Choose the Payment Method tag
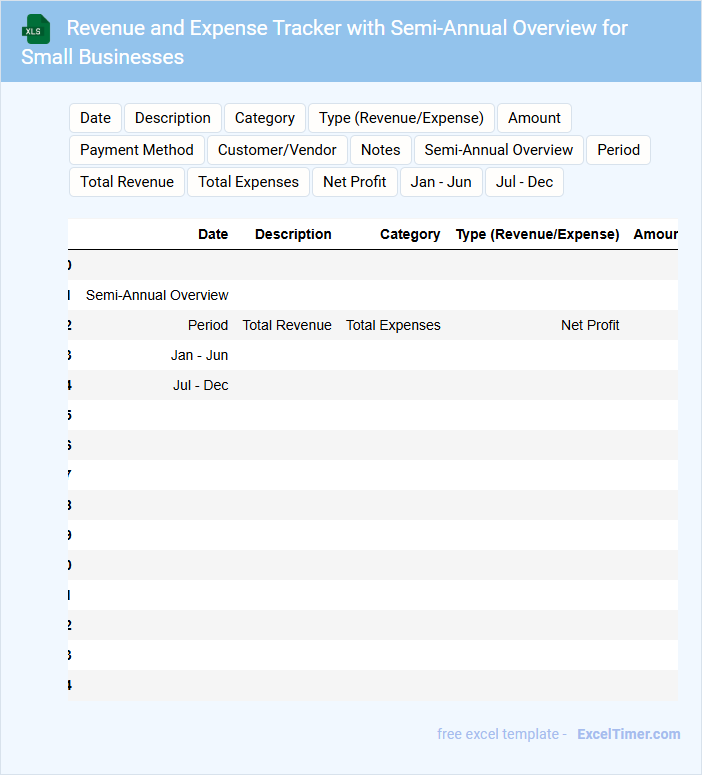This screenshot has width=702, height=775. point(136,150)
